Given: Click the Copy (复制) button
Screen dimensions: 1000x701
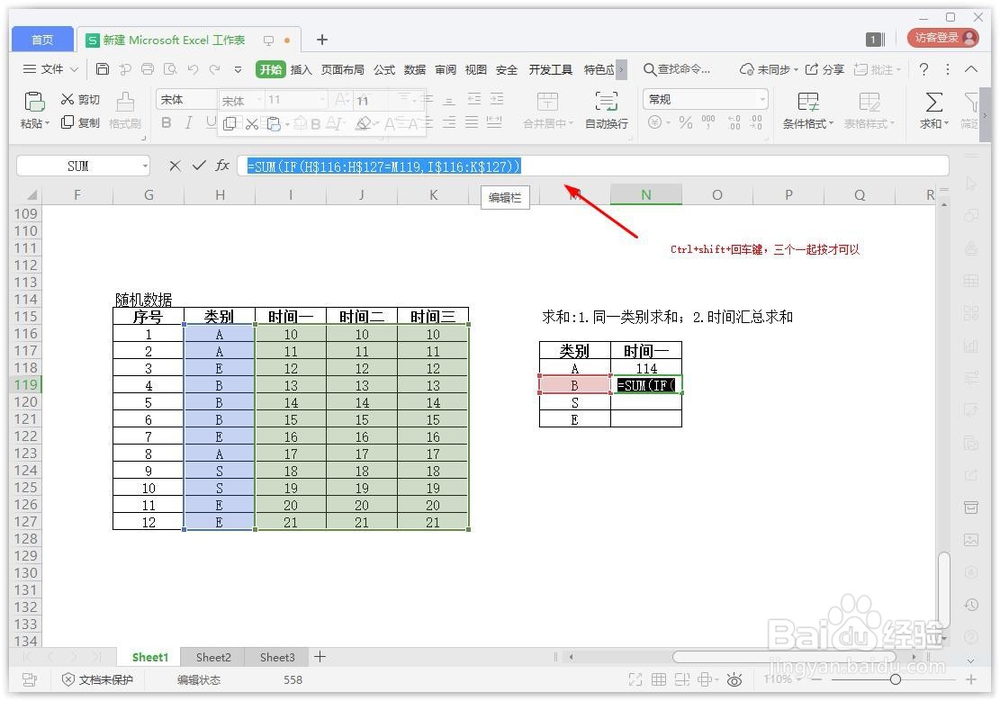Looking at the screenshot, I should pyautogui.click(x=80, y=122).
